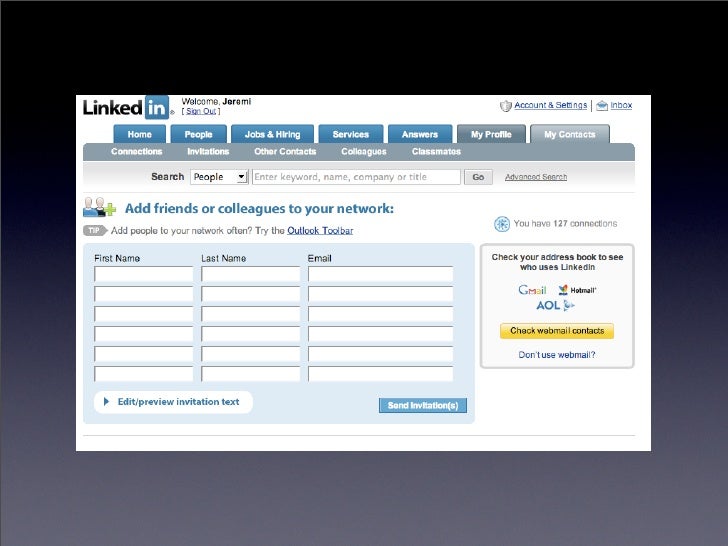This screenshot has width=728, height=546.
Task: Click the Account & Settings shield icon
Action: tap(506, 106)
